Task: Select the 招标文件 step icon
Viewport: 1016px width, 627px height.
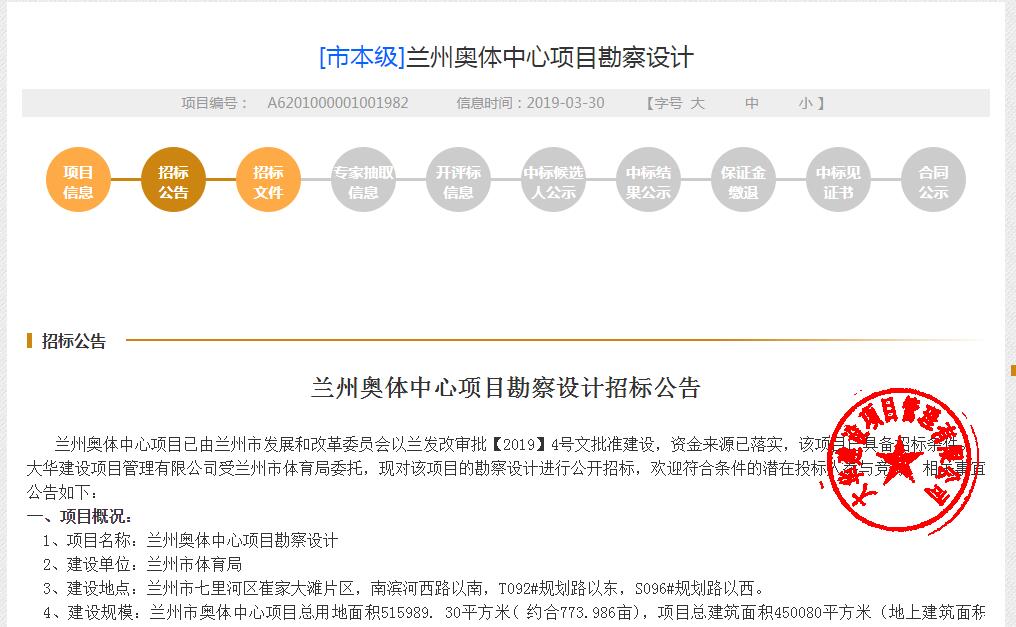Action: click(268, 179)
